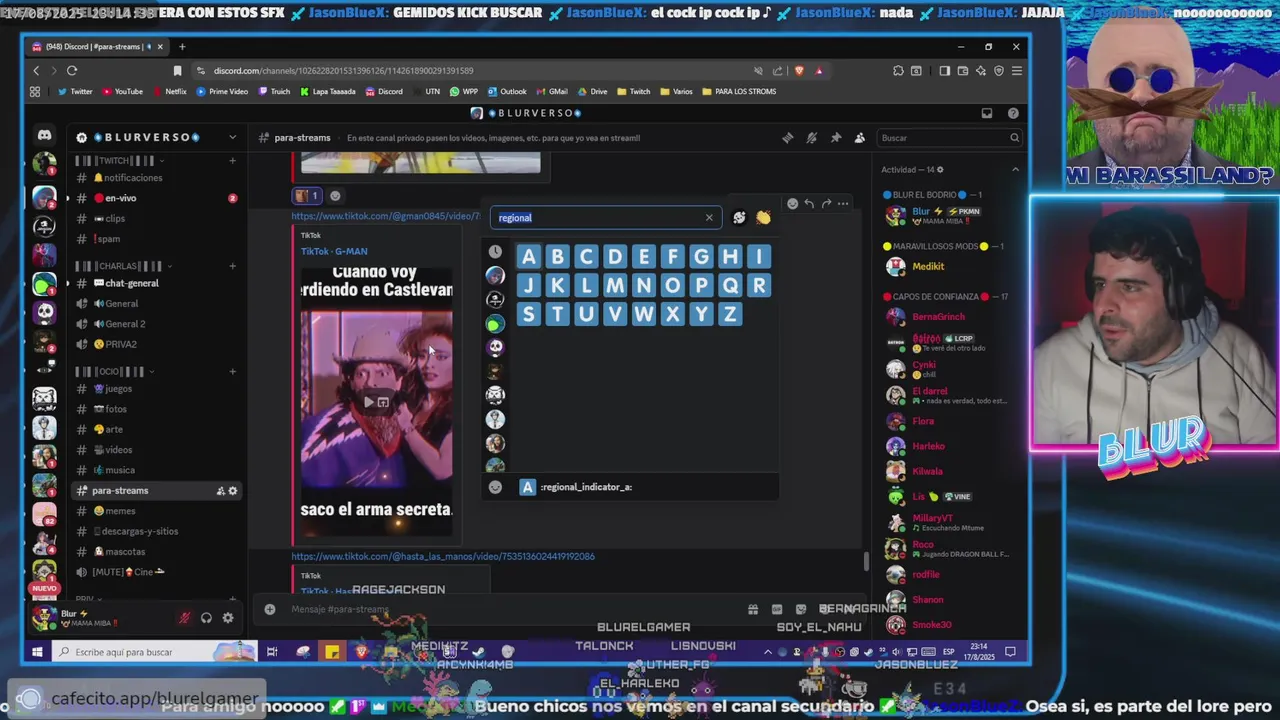Open the Discord inbox icon
The image size is (1280, 720).
pyautogui.click(x=987, y=113)
